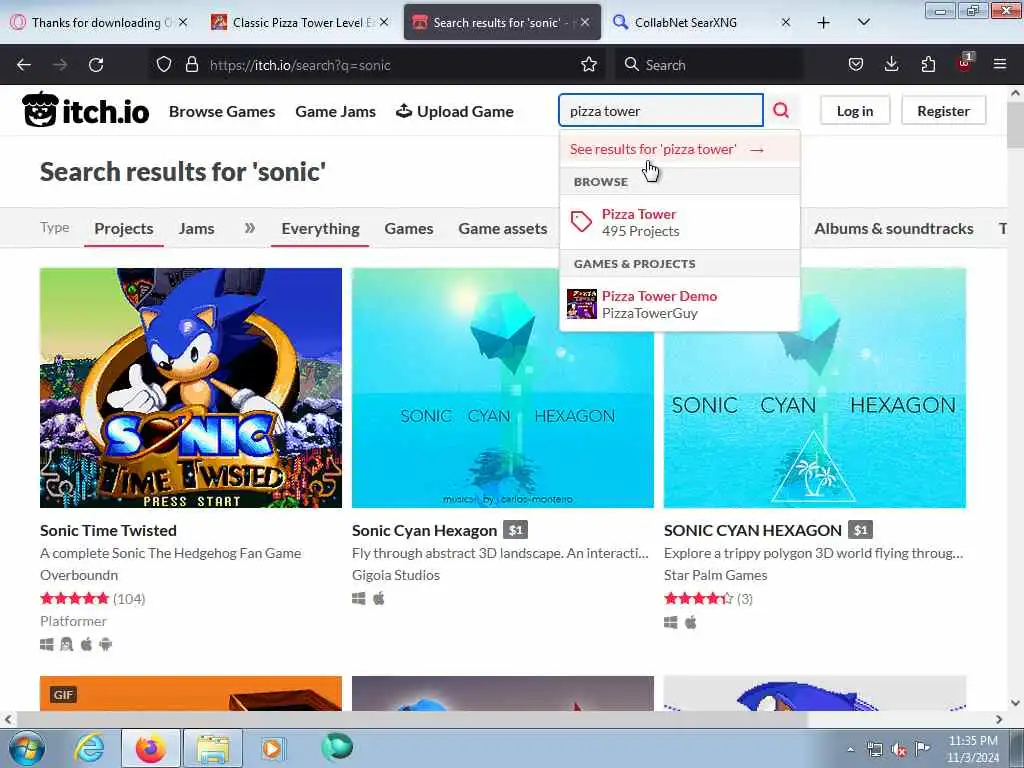Click the muted volume tray icon
The width and height of the screenshot is (1024, 768).
coord(899,750)
